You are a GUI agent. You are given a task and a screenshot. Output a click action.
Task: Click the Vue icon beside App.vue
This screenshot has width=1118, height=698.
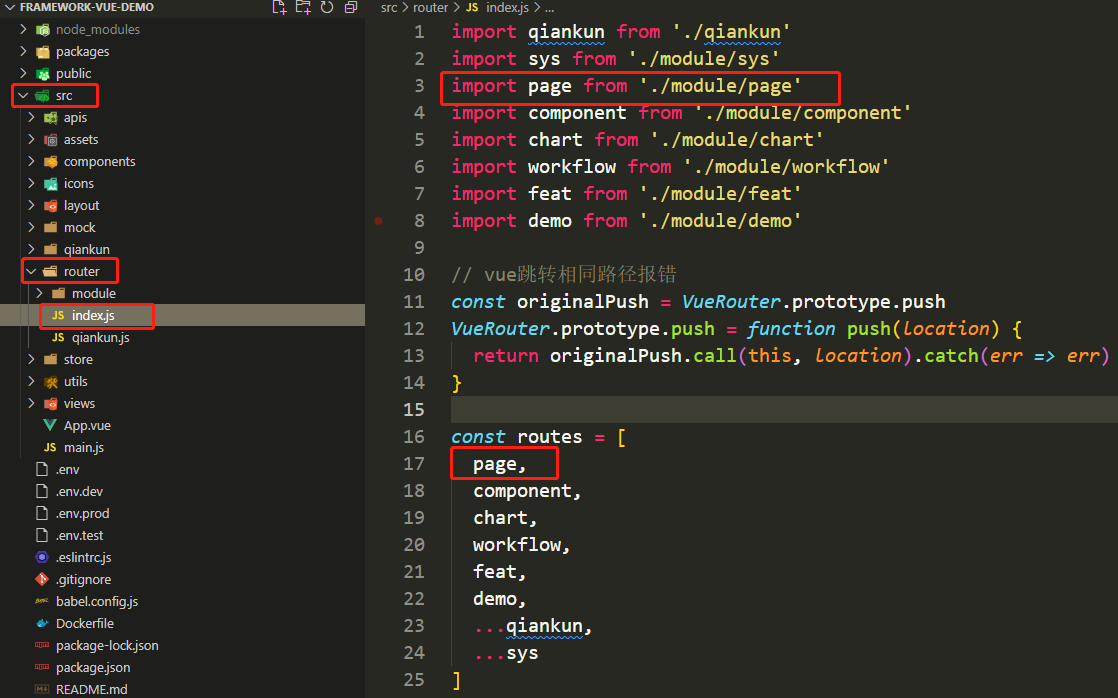(50, 426)
